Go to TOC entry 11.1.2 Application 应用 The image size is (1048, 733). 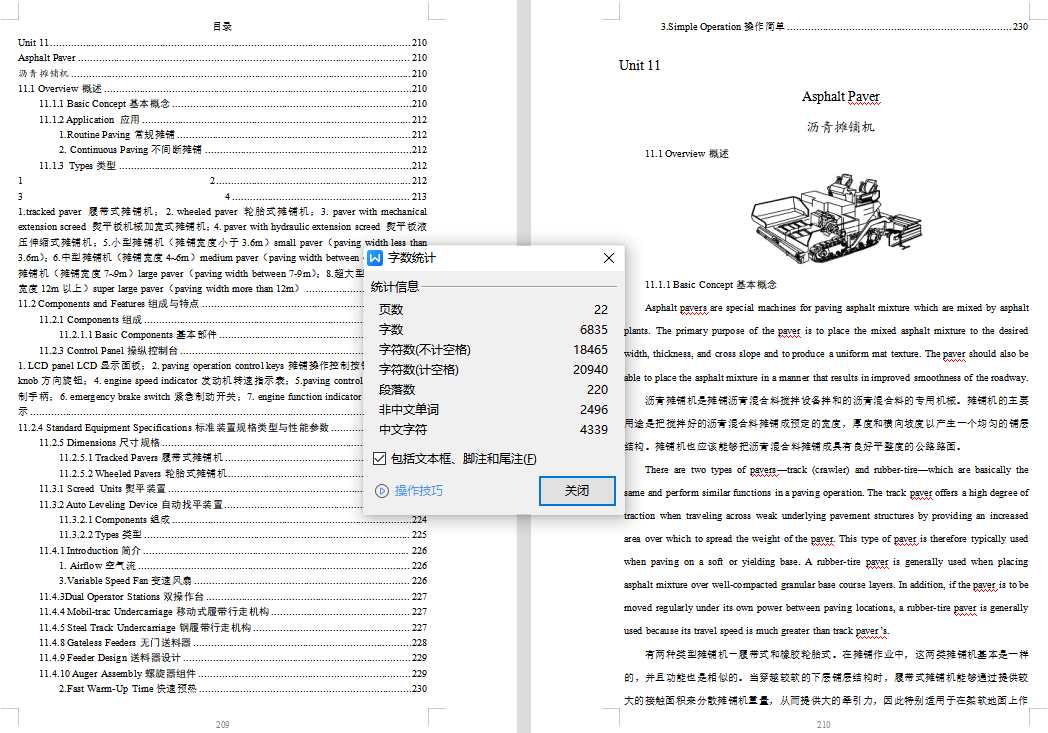89,120
